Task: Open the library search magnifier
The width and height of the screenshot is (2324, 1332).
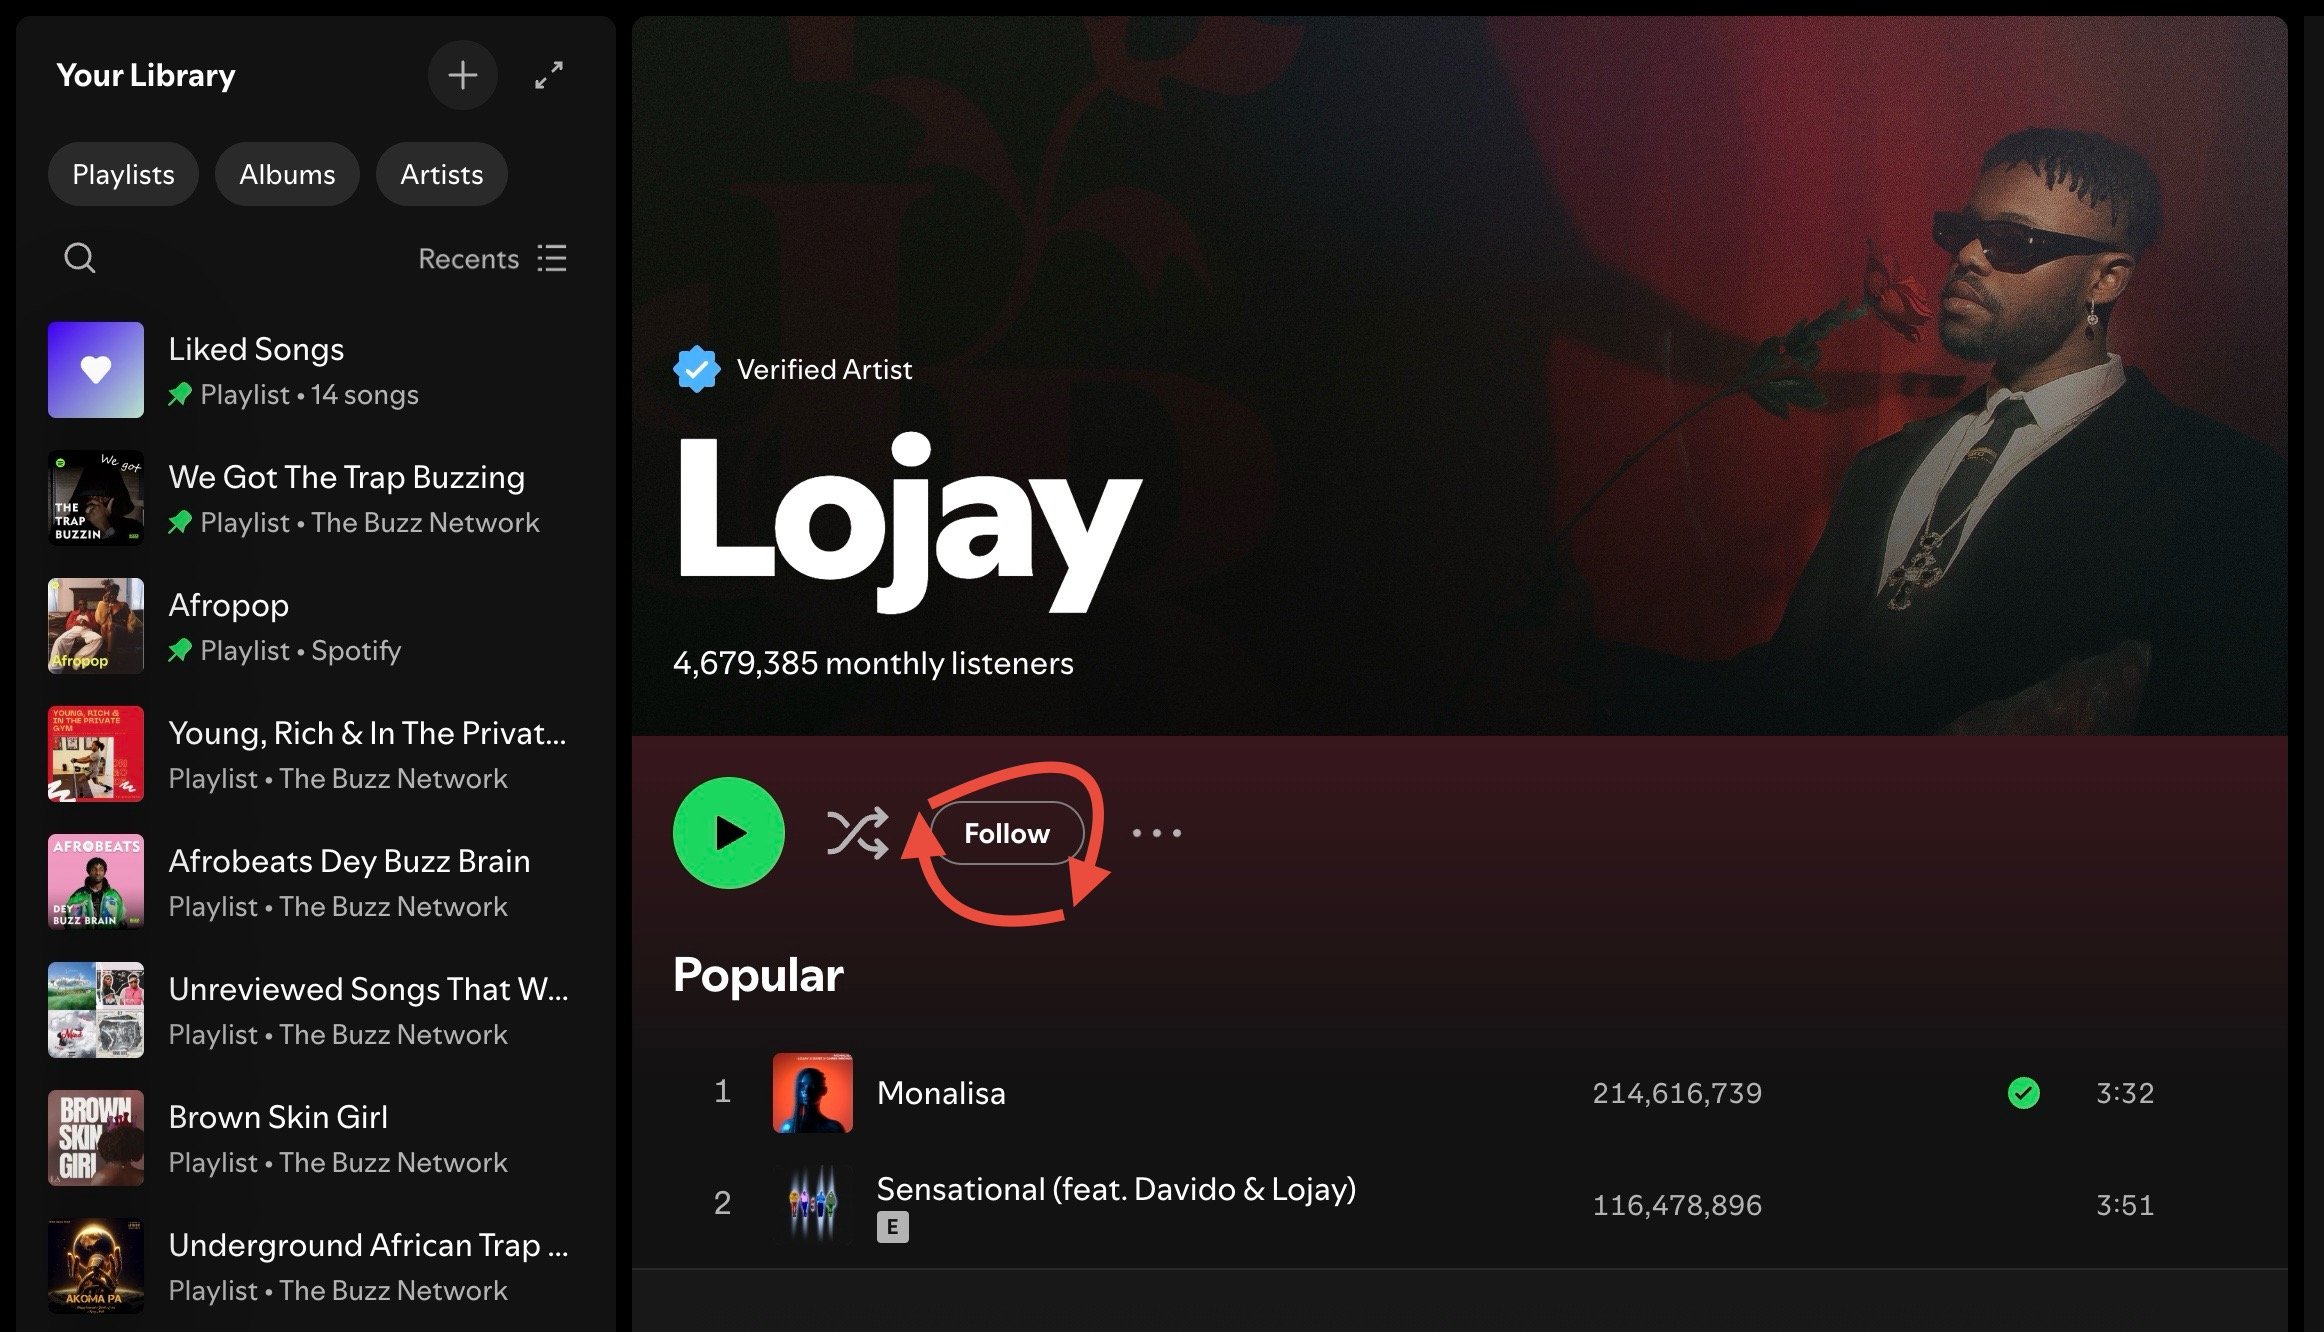Action: pos(80,258)
